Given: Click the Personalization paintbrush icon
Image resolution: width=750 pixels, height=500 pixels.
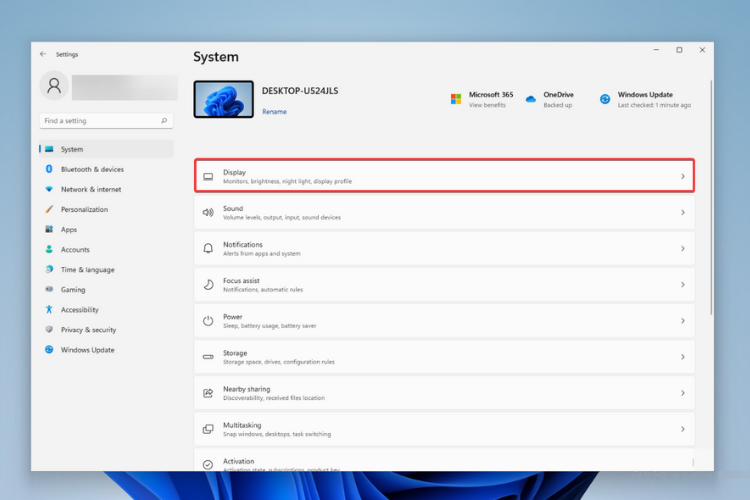Looking at the screenshot, I should [48, 210].
